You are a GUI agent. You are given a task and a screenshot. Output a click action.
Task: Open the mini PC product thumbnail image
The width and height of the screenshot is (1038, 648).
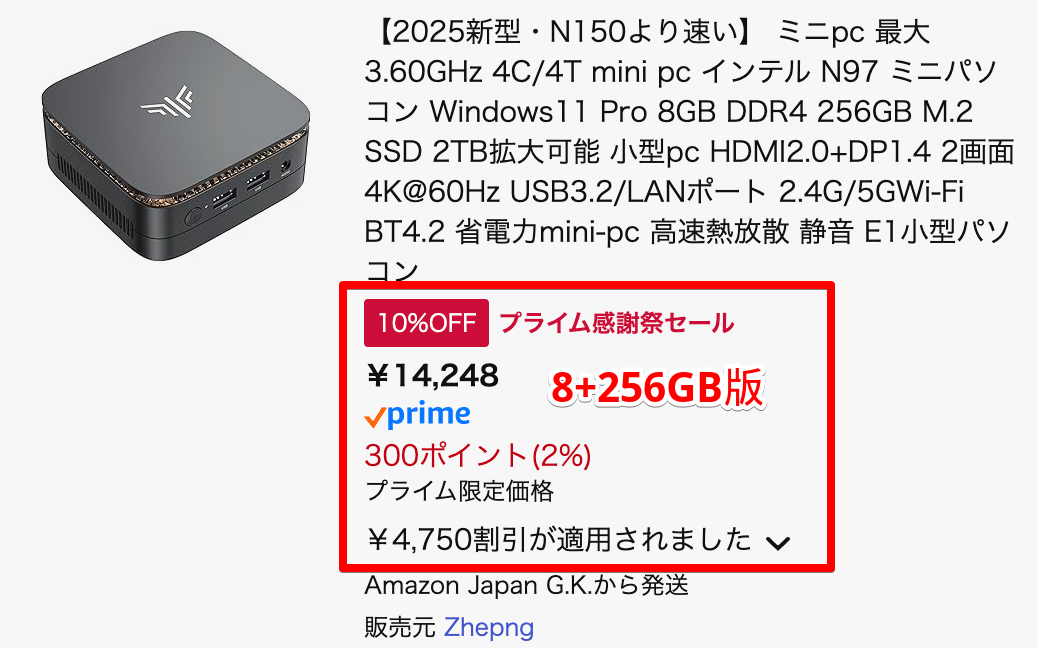[176, 146]
